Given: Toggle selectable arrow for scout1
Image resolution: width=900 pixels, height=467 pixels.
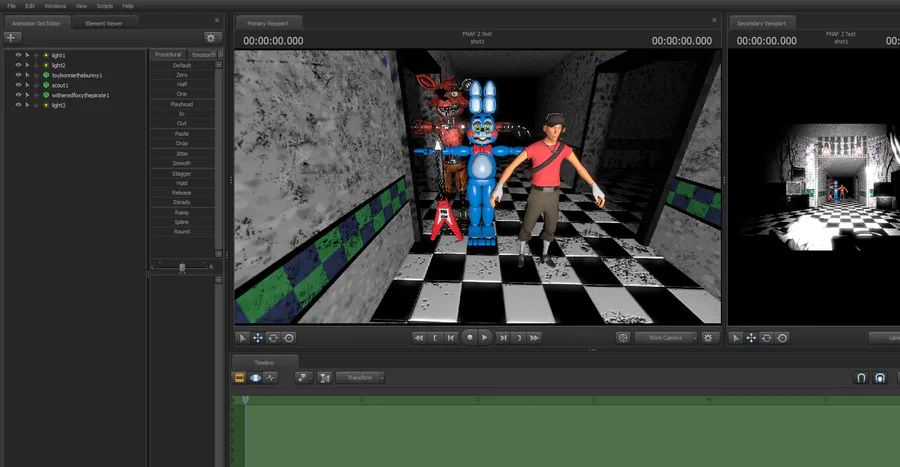Looking at the screenshot, I should coord(27,85).
